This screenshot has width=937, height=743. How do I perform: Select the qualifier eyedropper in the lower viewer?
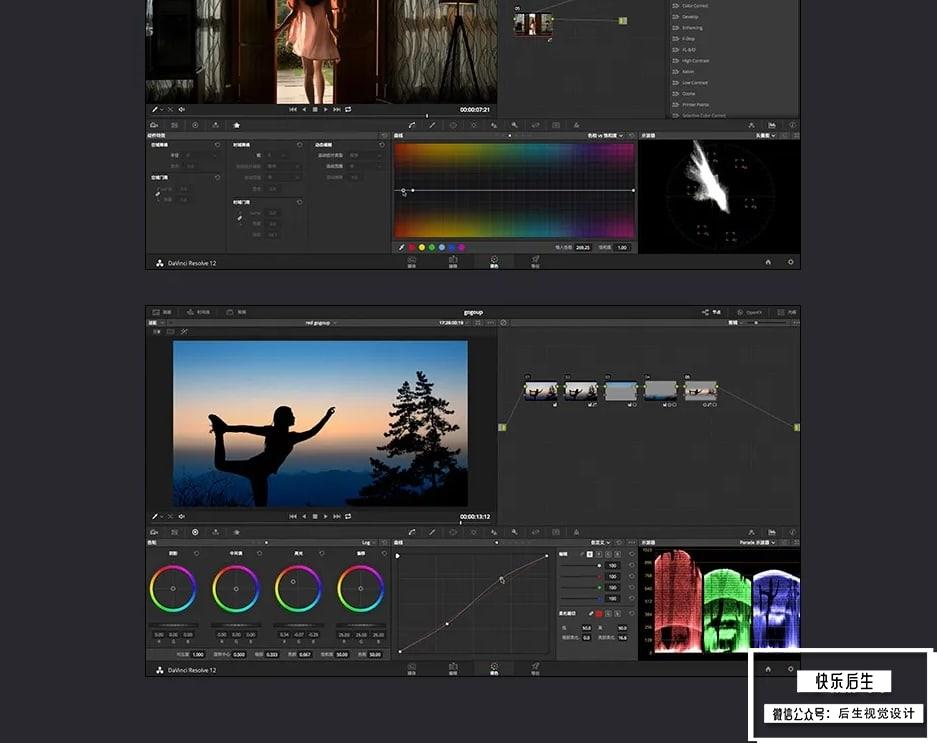pyautogui.click(x=155, y=517)
